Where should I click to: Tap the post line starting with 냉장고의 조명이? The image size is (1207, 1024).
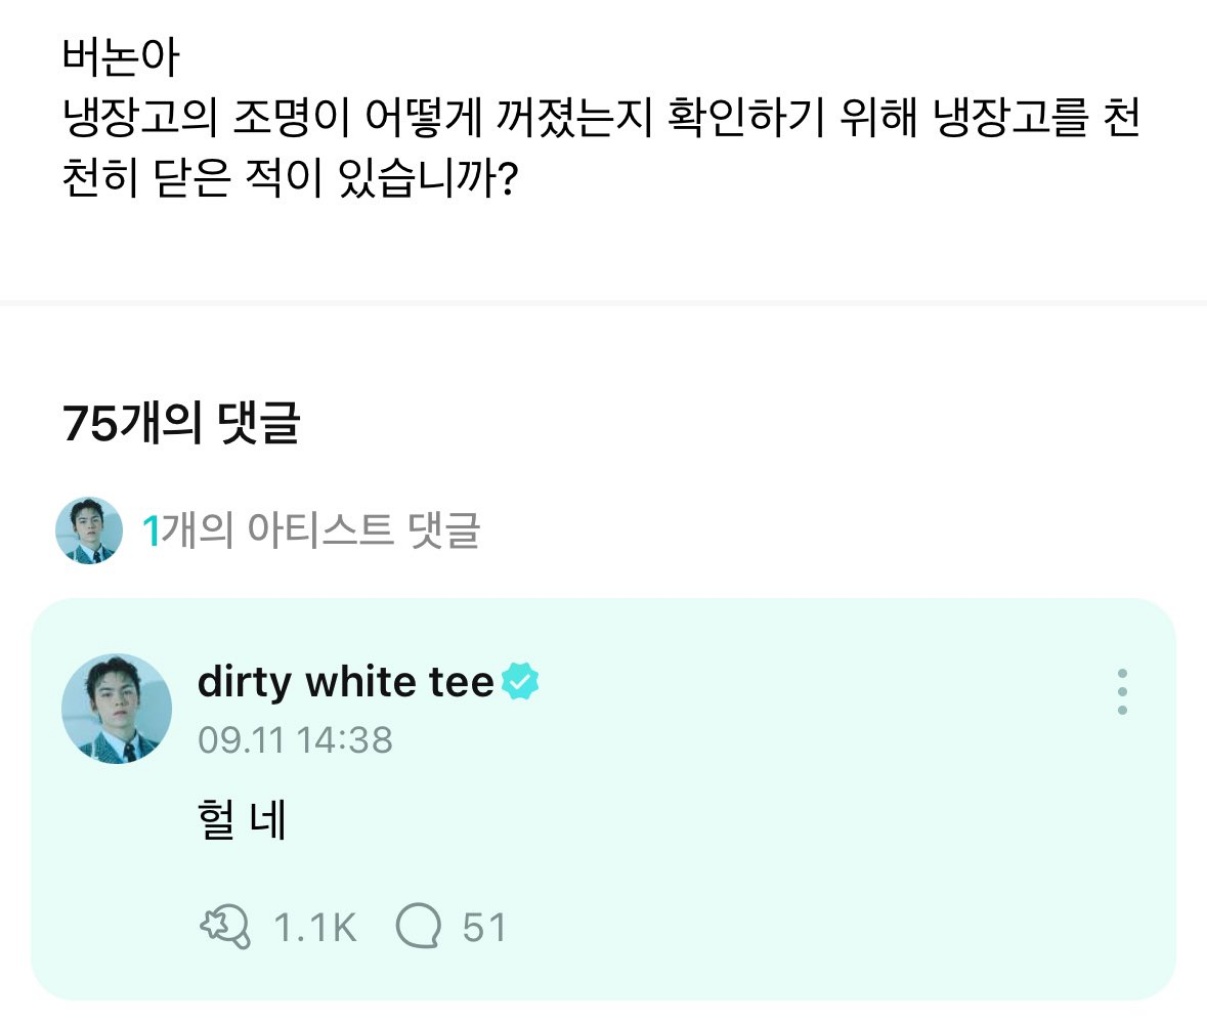pos(600,119)
